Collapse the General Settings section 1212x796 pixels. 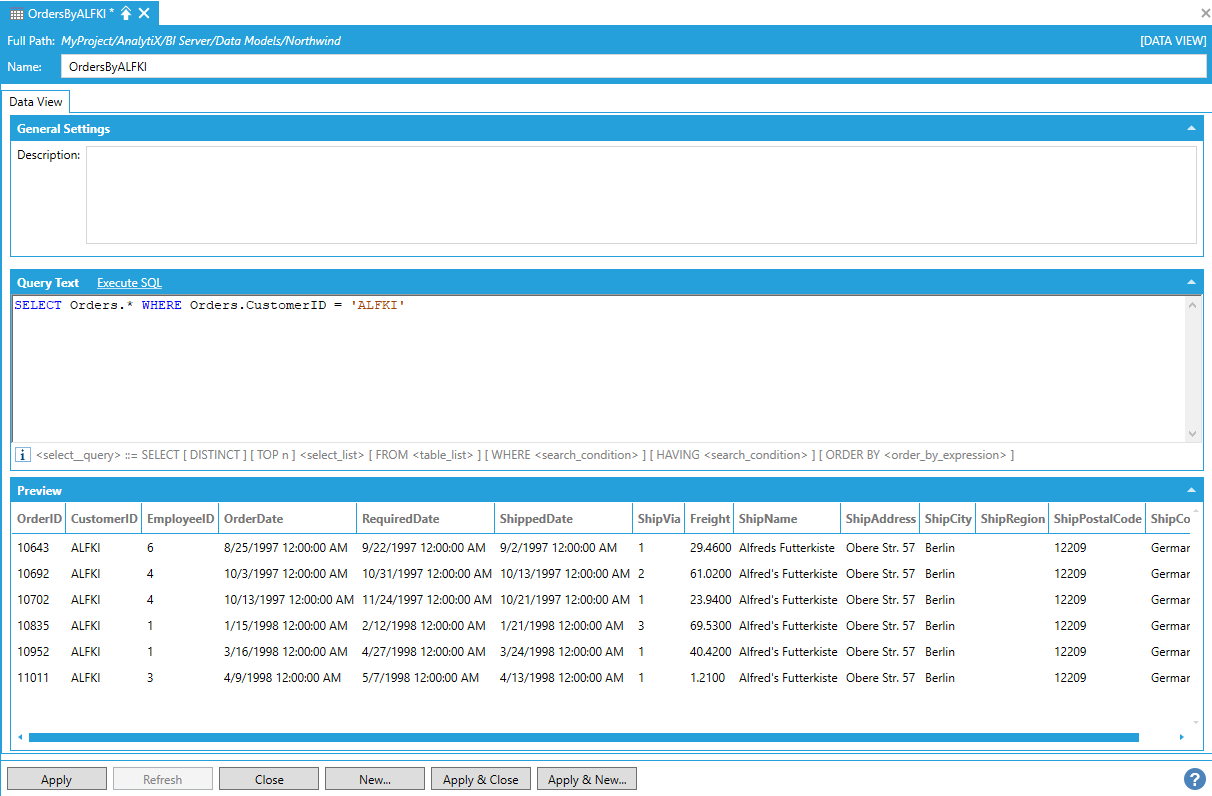1190,129
